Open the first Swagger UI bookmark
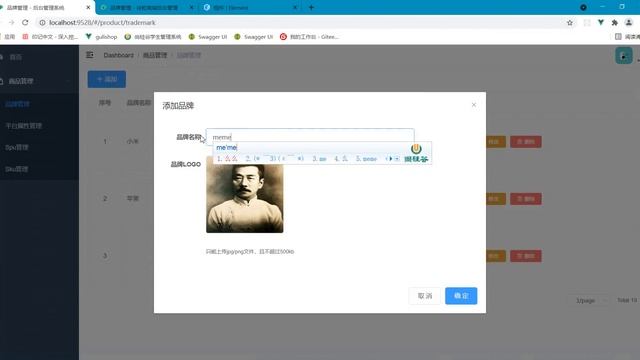This screenshot has height=360, width=640. (208, 37)
